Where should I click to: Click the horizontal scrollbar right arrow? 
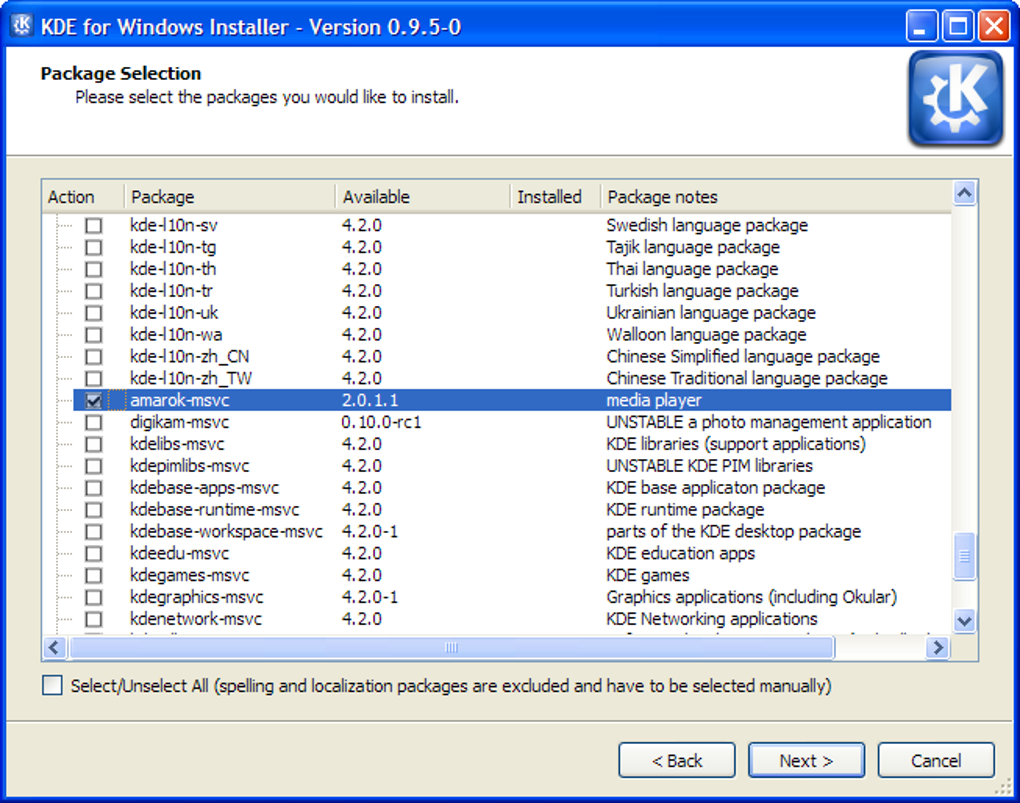click(x=937, y=647)
